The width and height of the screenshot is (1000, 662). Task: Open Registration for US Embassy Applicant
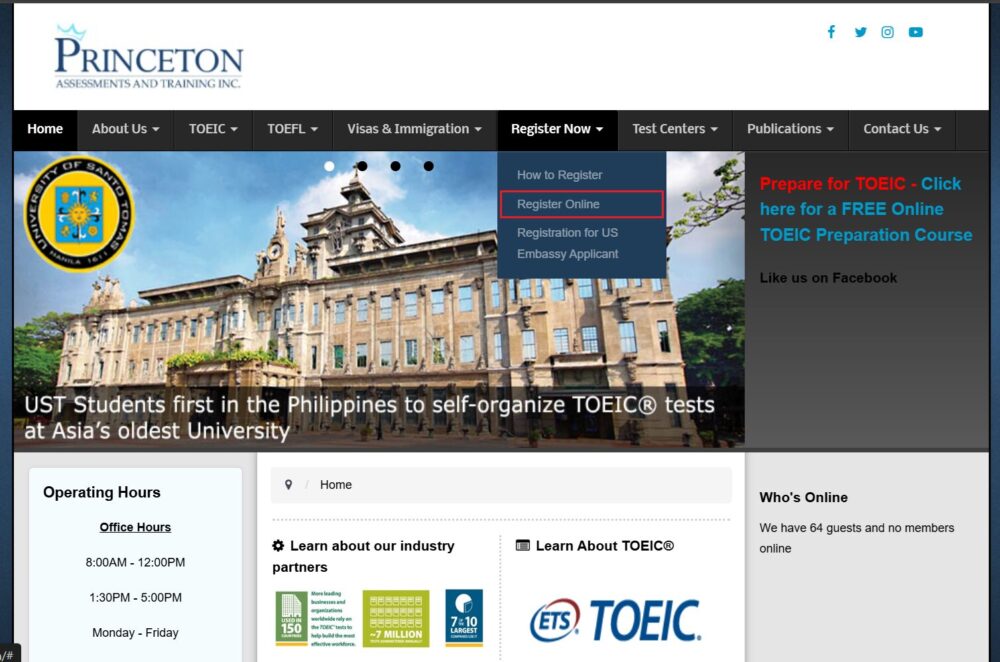tap(567, 243)
